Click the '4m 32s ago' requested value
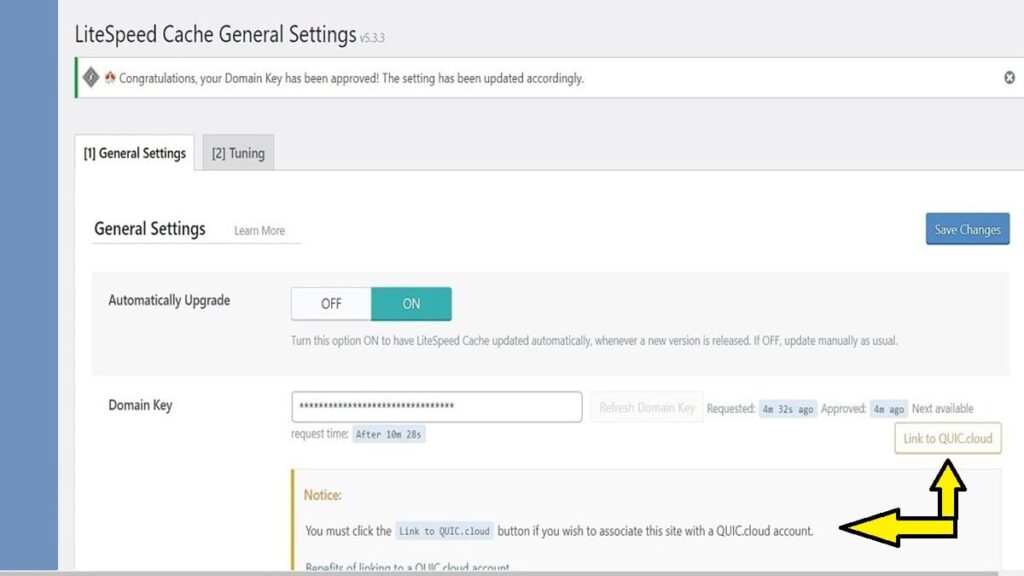Image resolution: width=1024 pixels, height=576 pixels. 788,409
